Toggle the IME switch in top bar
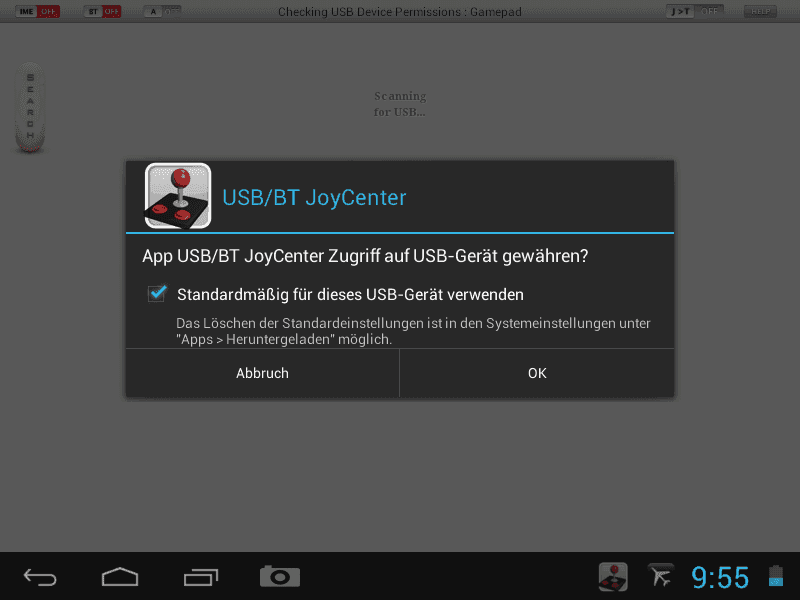The image size is (800, 600). (37, 11)
